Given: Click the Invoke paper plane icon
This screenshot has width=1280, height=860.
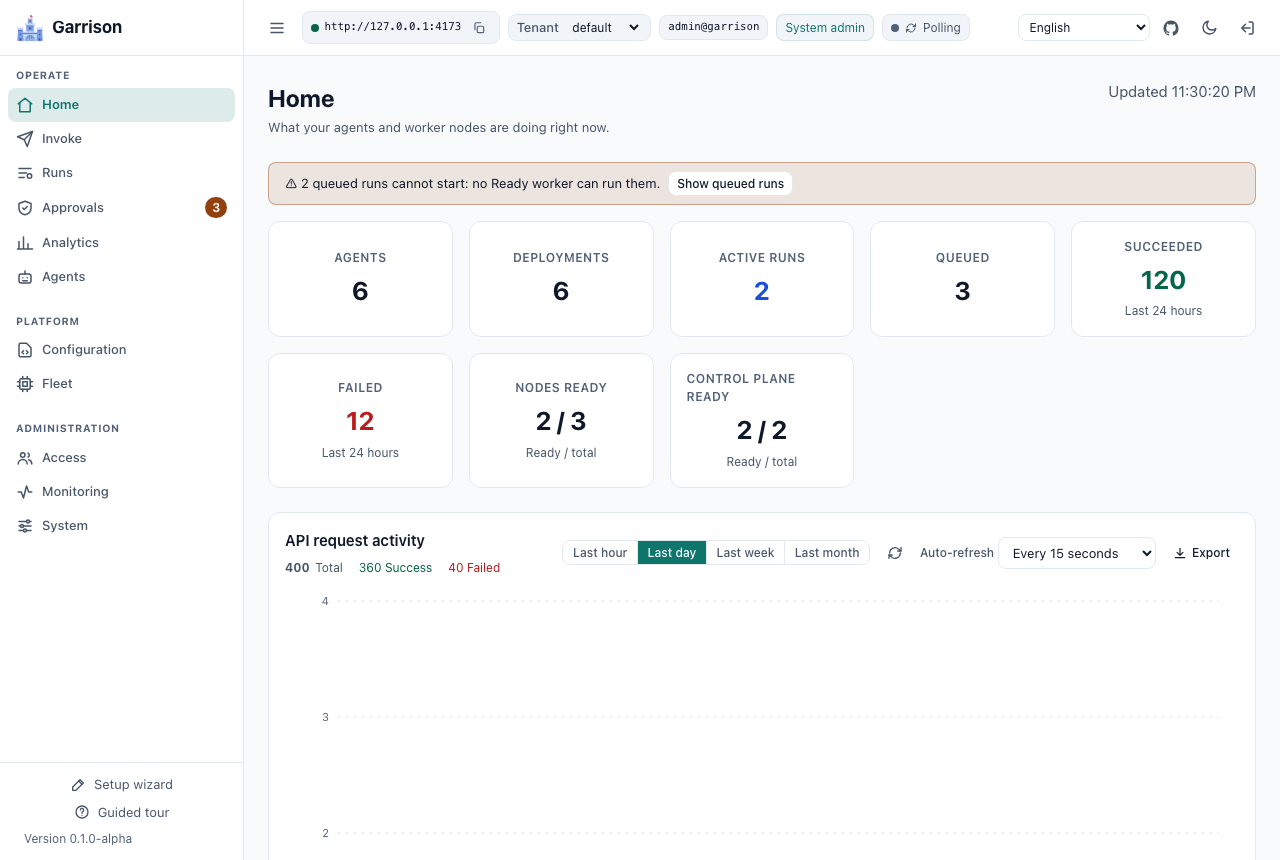Looking at the screenshot, I should [x=25, y=139].
